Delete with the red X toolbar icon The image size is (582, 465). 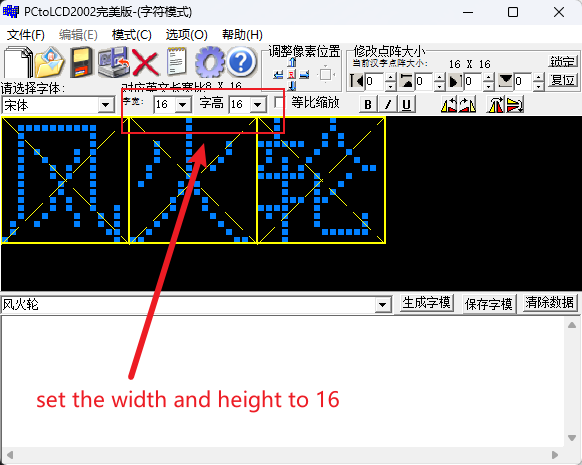(145, 63)
